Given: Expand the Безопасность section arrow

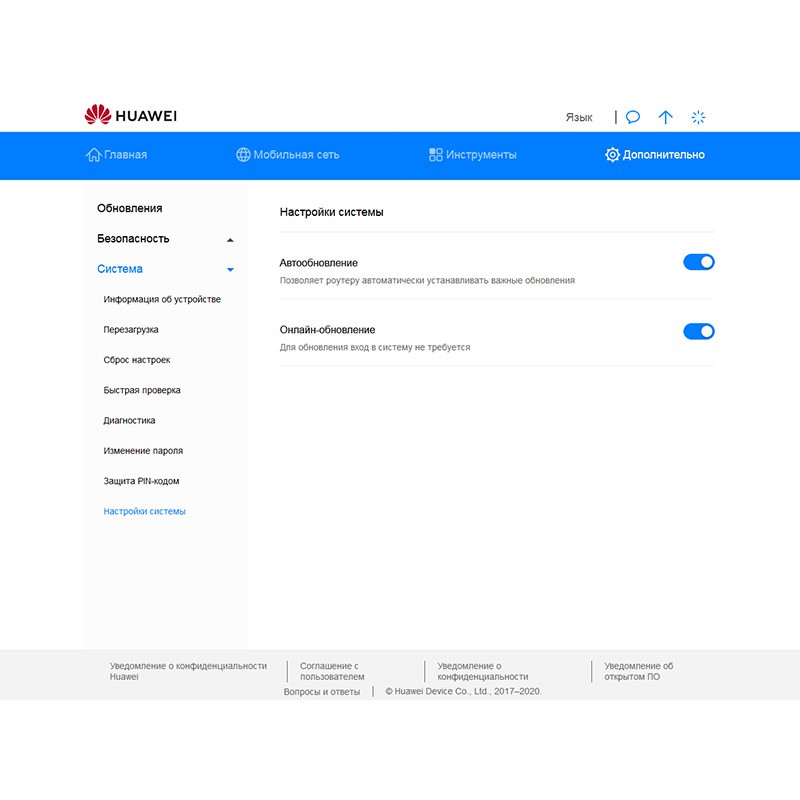Looking at the screenshot, I should tap(230, 240).
